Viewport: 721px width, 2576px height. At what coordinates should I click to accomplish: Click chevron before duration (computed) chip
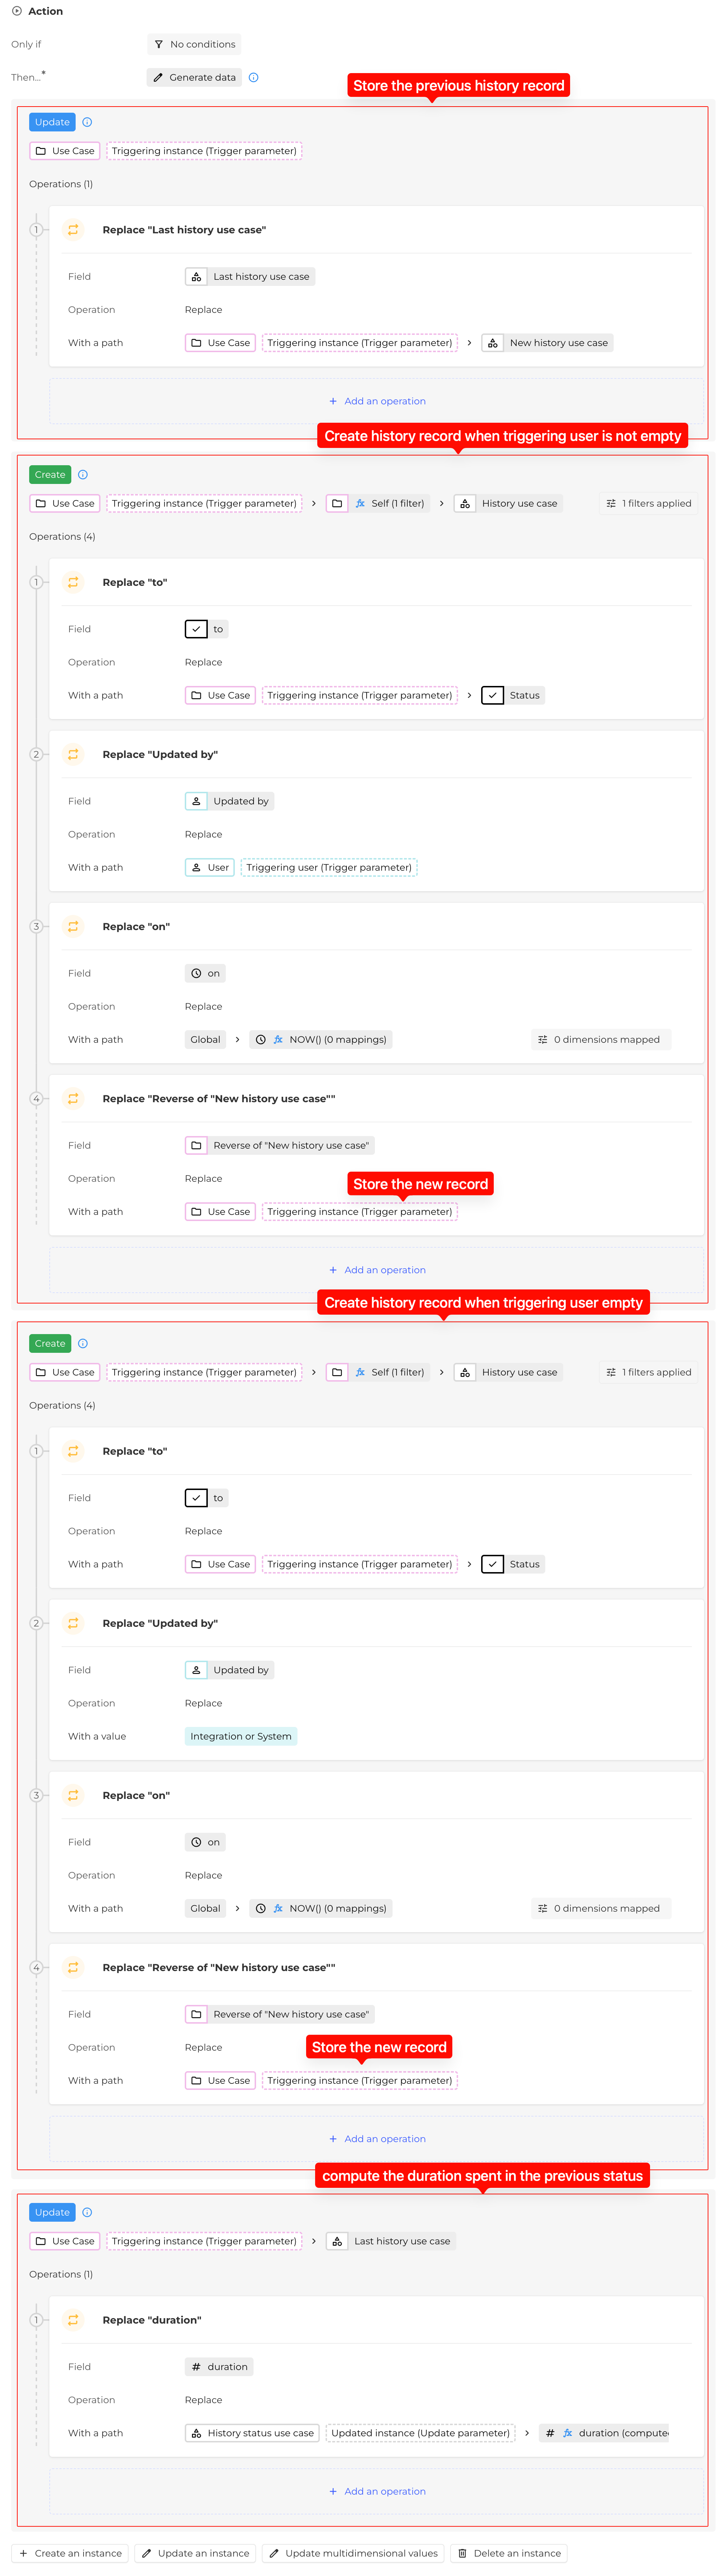tap(527, 2433)
